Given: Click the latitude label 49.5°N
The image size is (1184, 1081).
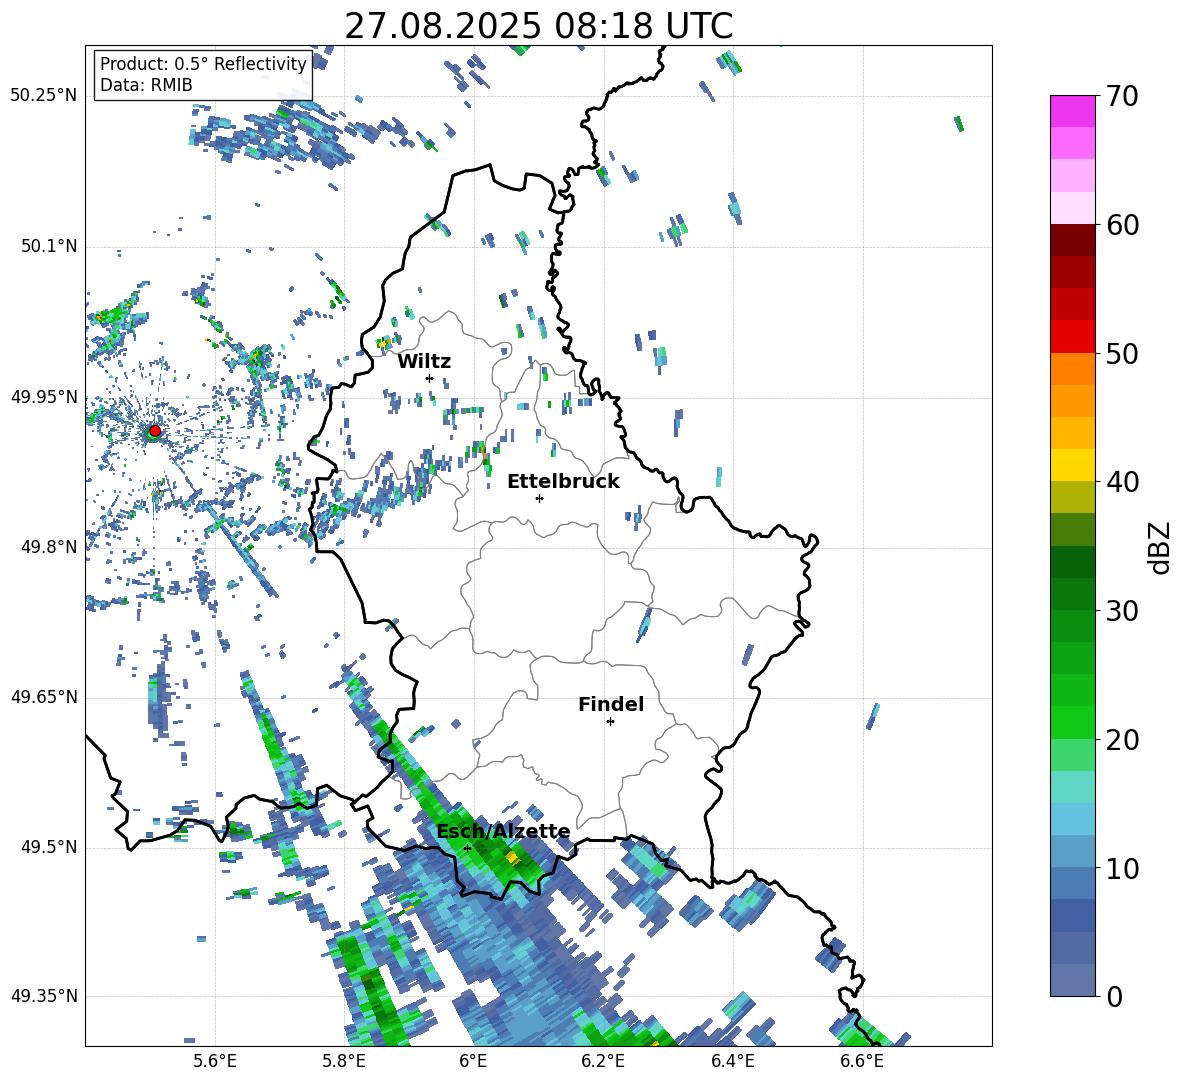Looking at the screenshot, I should click(48, 847).
